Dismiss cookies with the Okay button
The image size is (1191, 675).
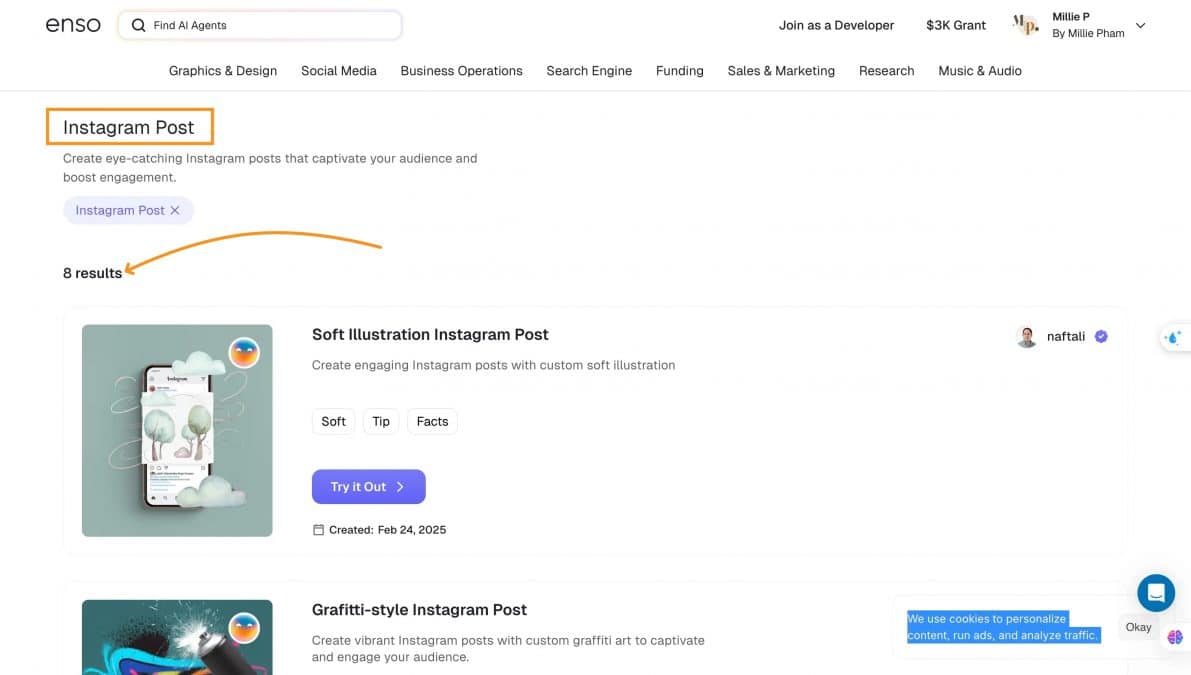(1138, 627)
